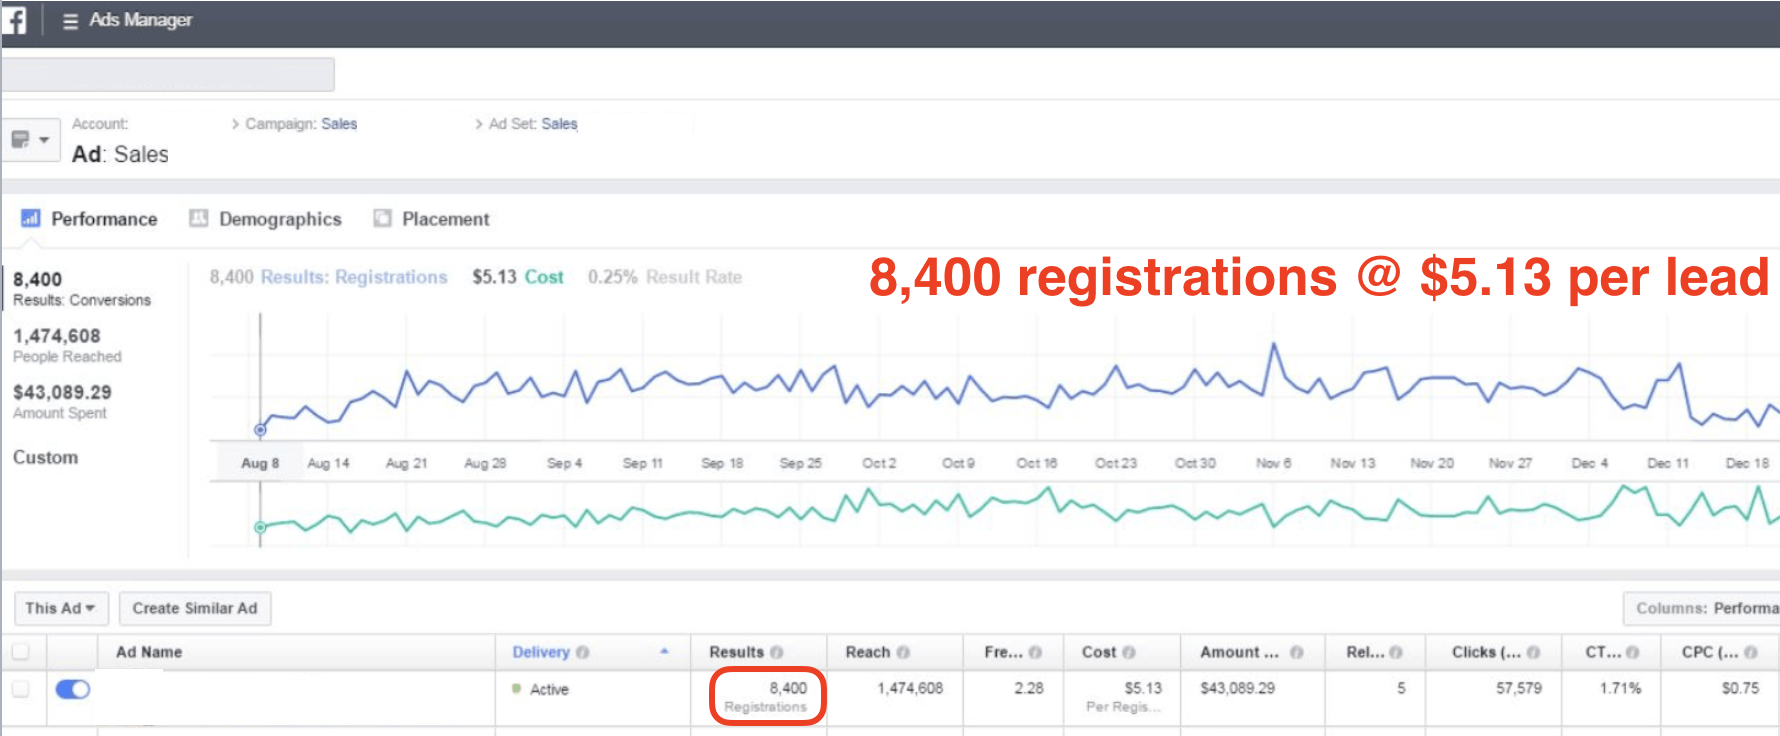Click the Amount Spent column header
The width and height of the screenshot is (1780, 736).
[x=1239, y=652]
